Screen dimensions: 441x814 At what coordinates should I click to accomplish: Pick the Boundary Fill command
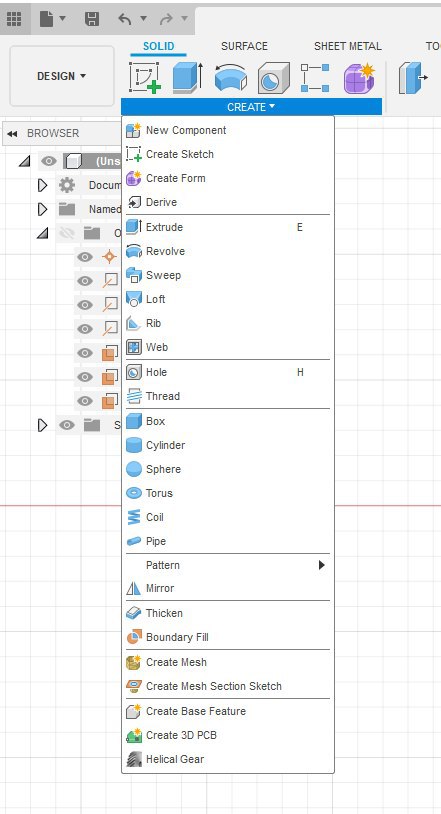pyautogui.click(x=228, y=637)
